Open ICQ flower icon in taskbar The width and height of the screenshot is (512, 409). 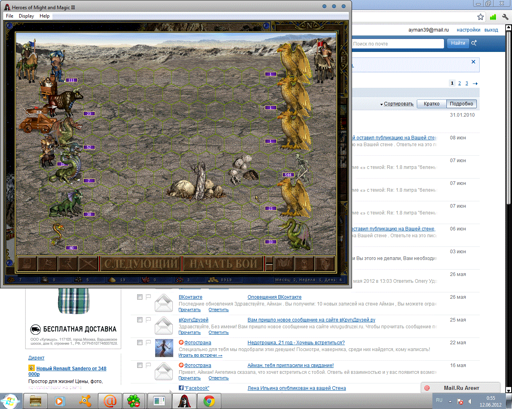134,401
